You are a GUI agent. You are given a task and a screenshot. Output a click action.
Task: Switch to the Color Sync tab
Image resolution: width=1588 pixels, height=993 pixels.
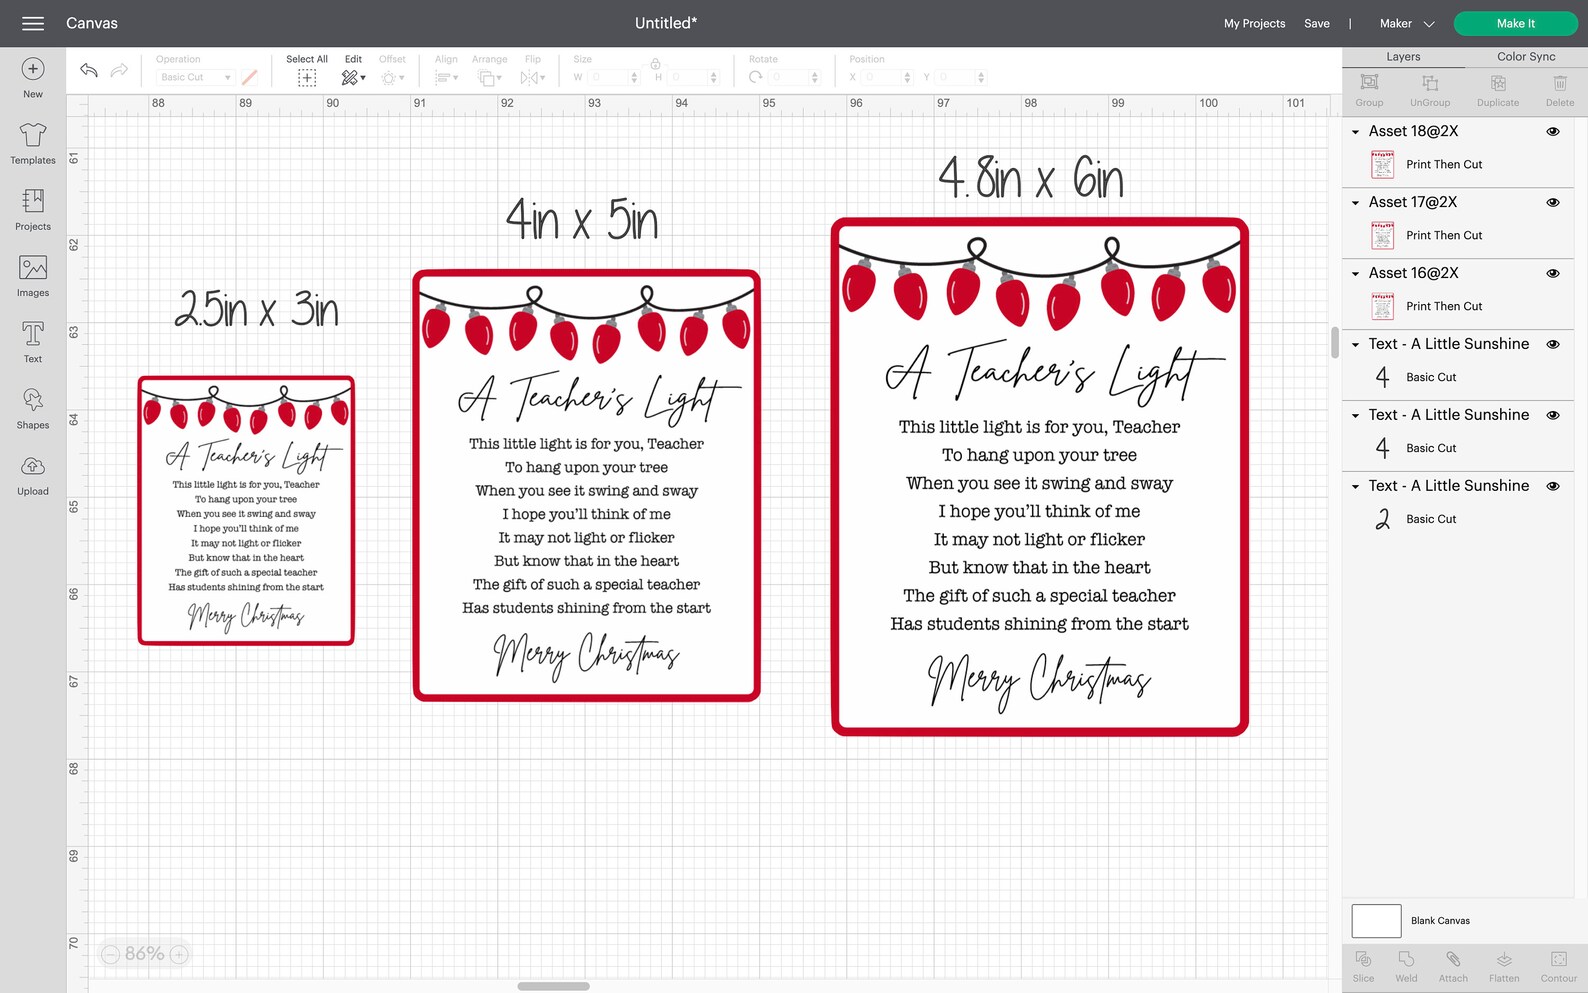1526,57
